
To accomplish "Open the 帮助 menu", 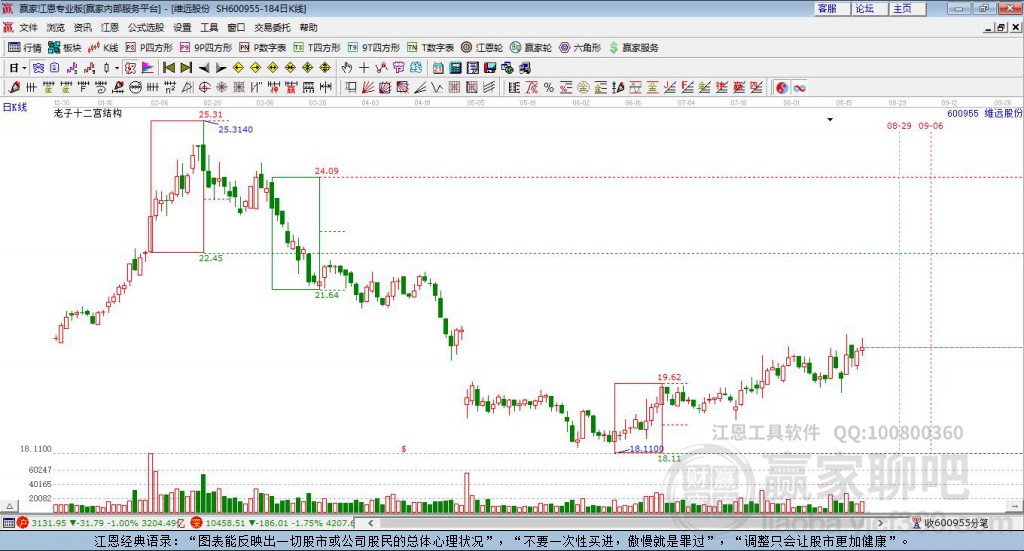I will pyautogui.click(x=308, y=27).
